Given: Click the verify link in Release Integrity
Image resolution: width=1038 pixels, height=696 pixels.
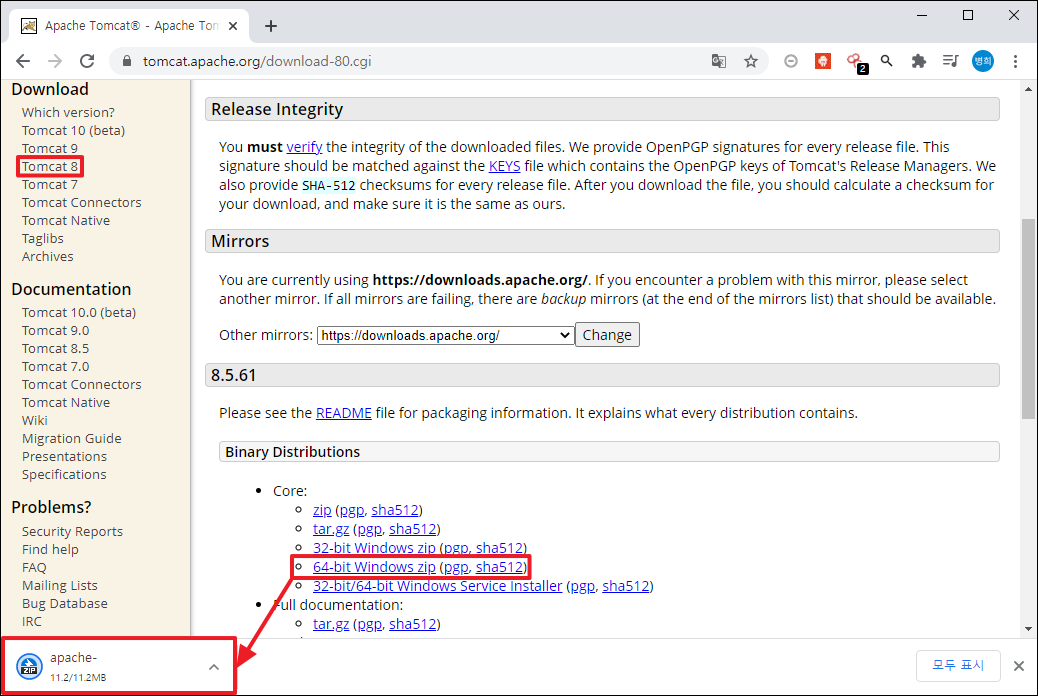Looking at the screenshot, I should pos(305,146).
